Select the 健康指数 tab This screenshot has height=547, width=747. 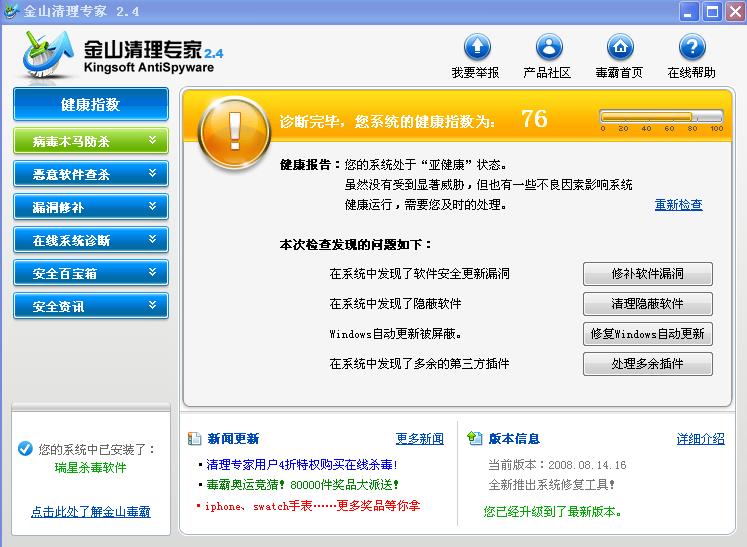click(x=91, y=104)
